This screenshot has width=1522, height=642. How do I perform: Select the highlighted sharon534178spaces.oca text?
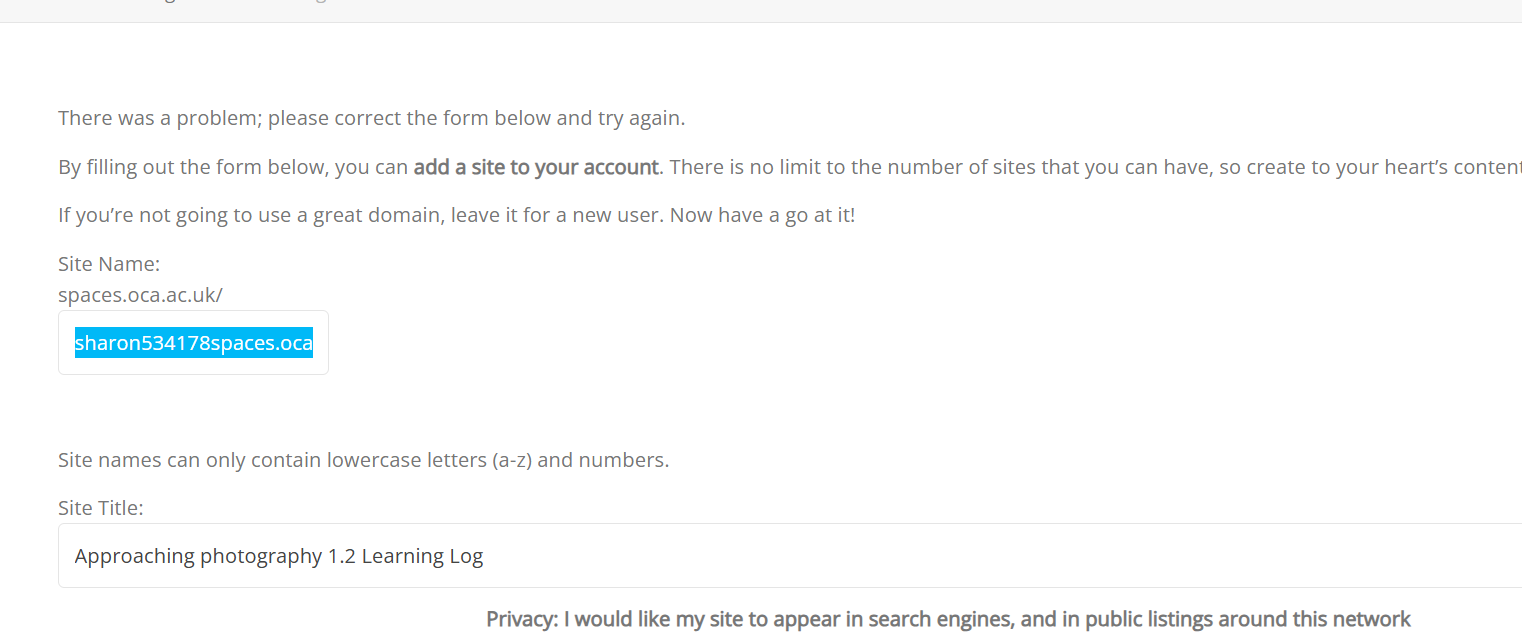193,344
